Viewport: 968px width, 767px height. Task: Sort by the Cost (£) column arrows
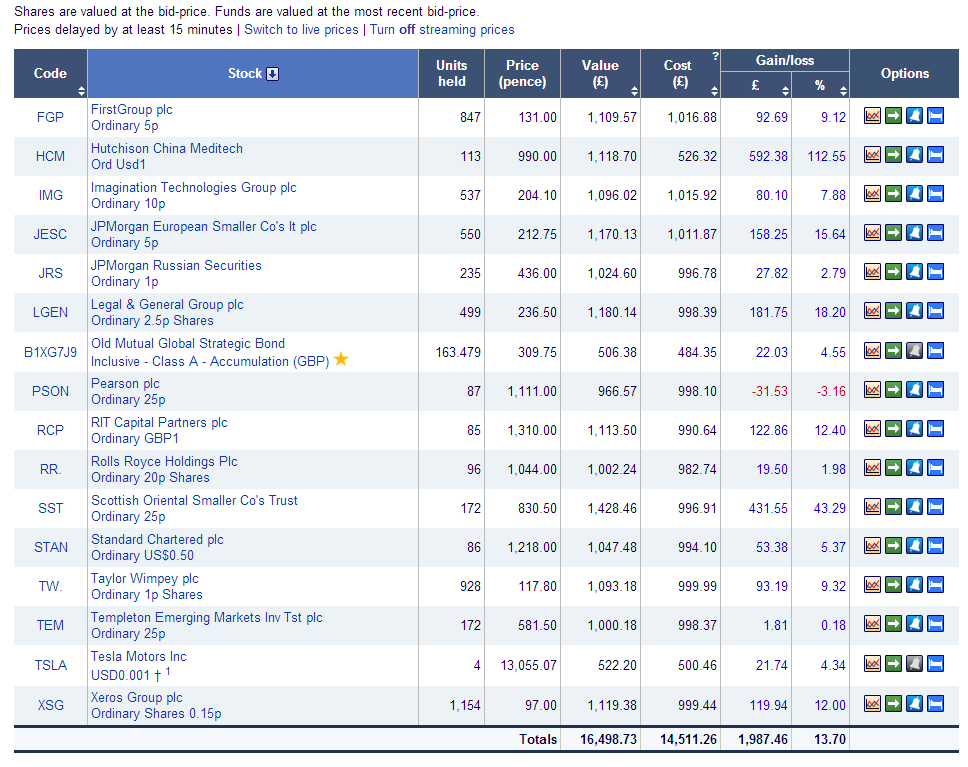tap(714, 91)
